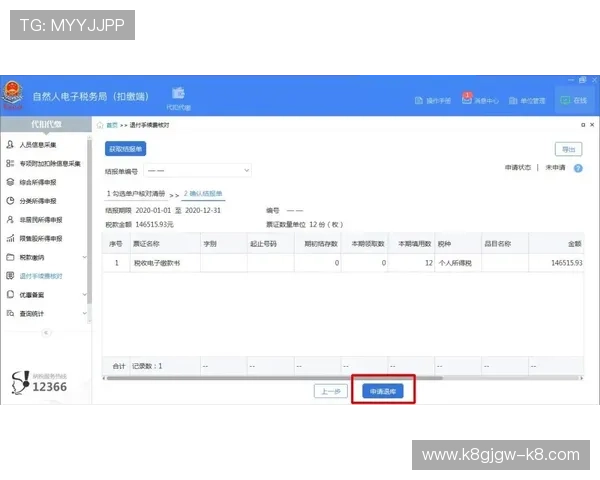Expand the 查询统计 submenu chevron
This screenshot has width=600, height=480.
(x=84, y=313)
